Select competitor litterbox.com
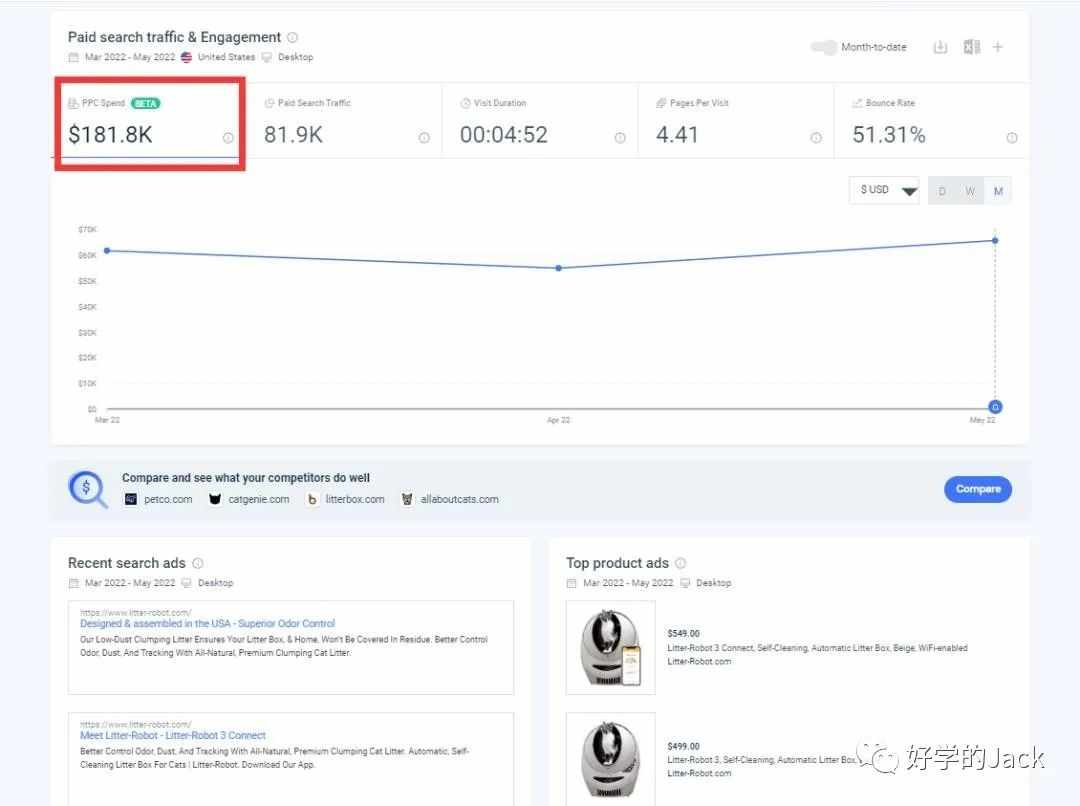This screenshot has width=1080, height=806. click(355, 499)
